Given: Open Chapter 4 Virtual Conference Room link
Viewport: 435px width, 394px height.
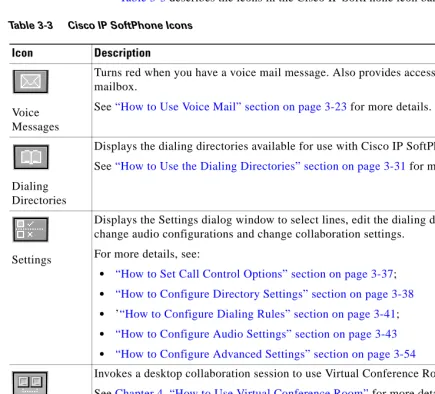Looking at the screenshot, I should [242, 391].
